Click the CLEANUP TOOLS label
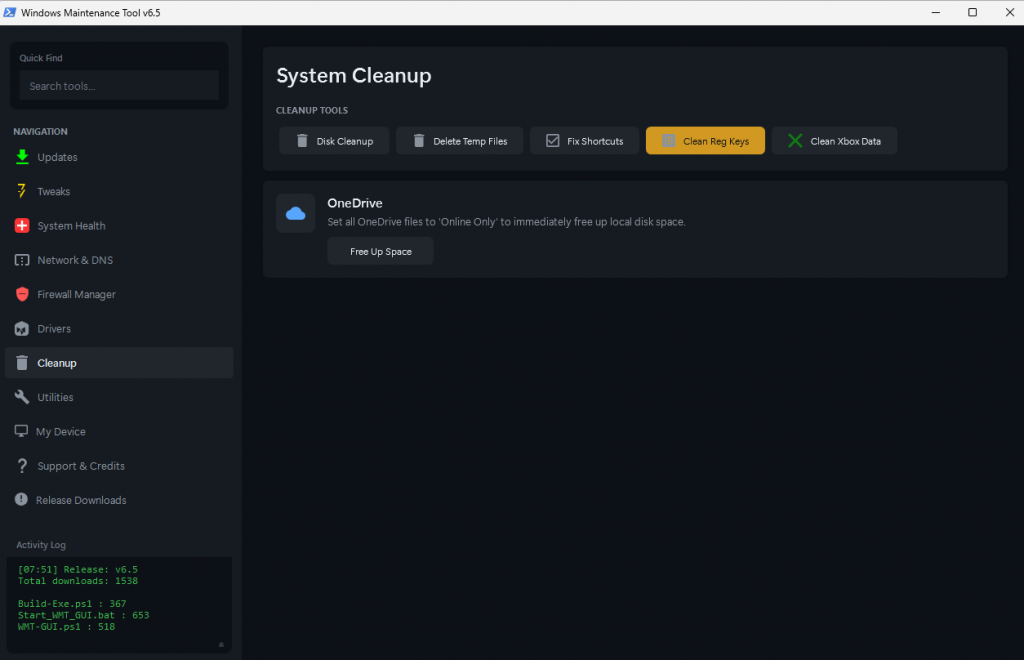The width and height of the screenshot is (1024, 660). click(312, 110)
